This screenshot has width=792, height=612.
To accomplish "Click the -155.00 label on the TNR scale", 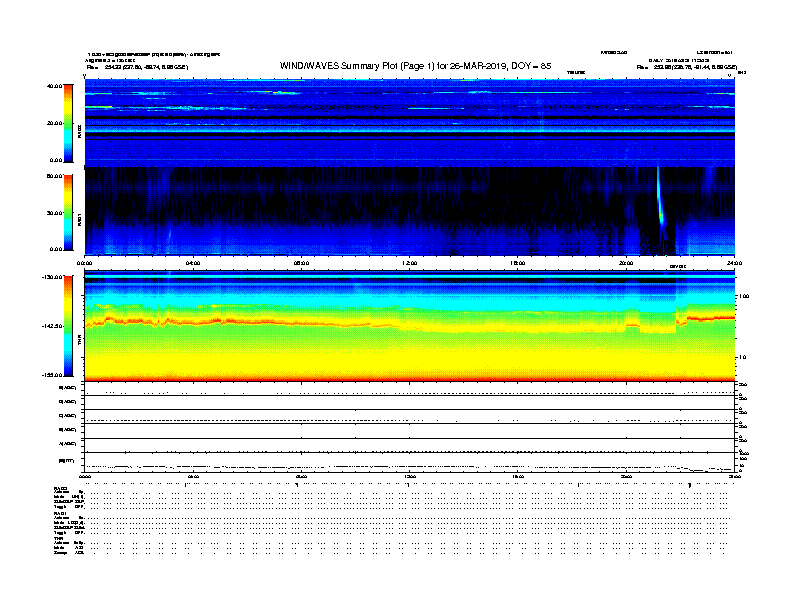I will (x=53, y=375).
